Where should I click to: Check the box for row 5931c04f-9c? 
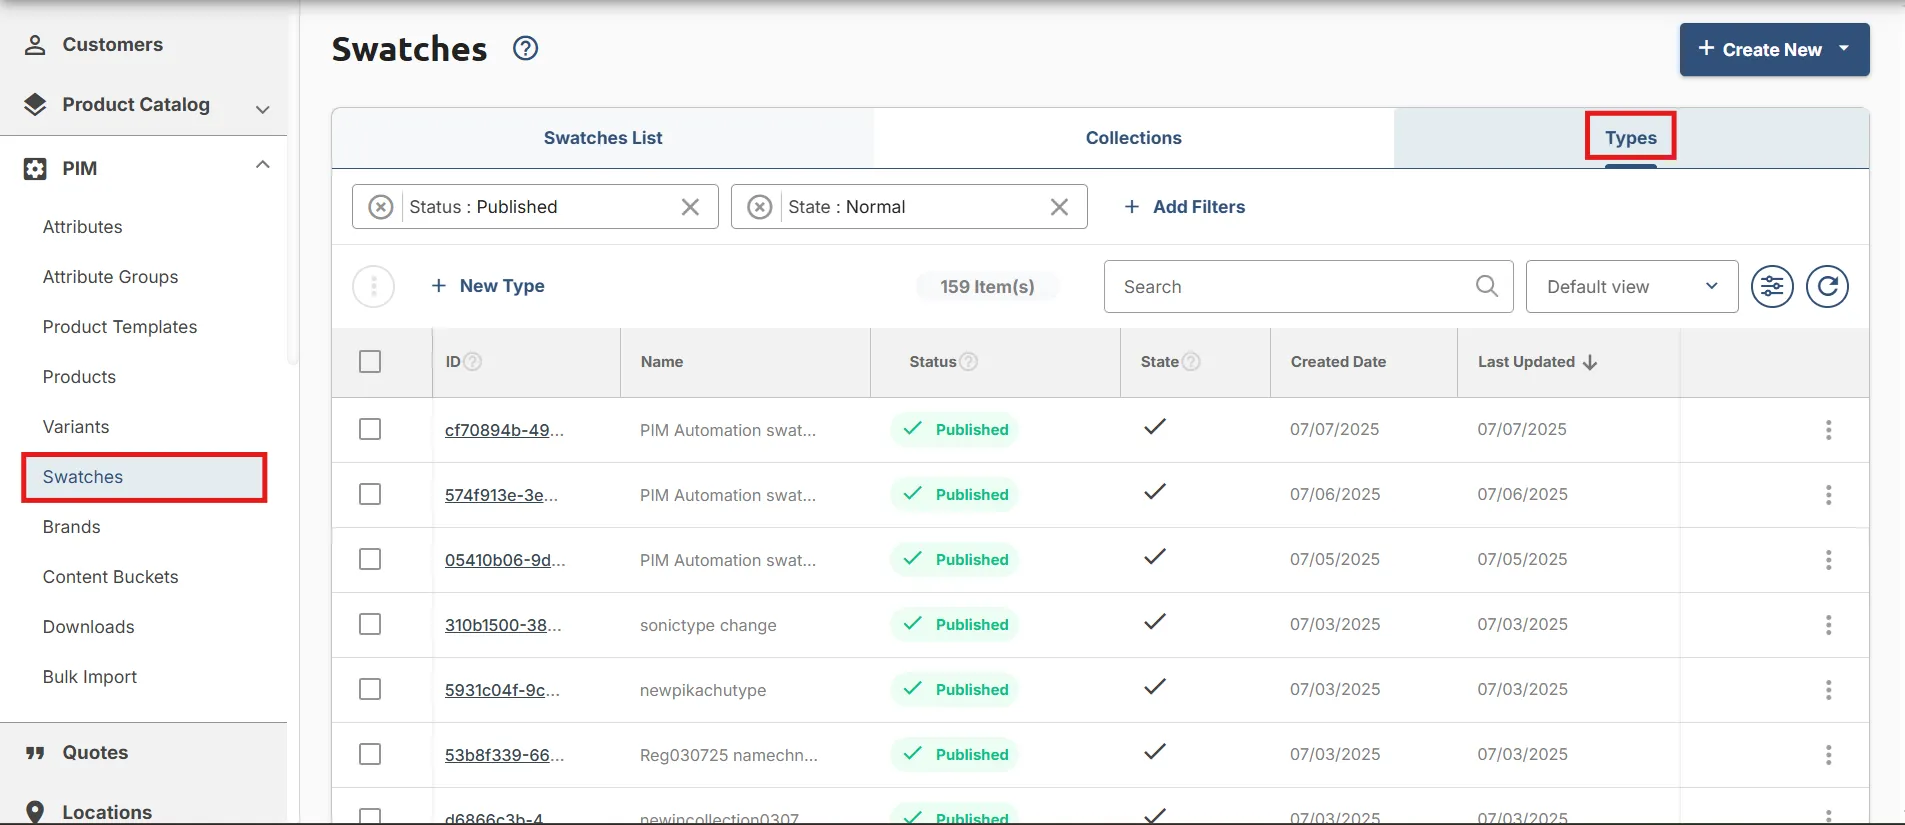pyautogui.click(x=370, y=689)
